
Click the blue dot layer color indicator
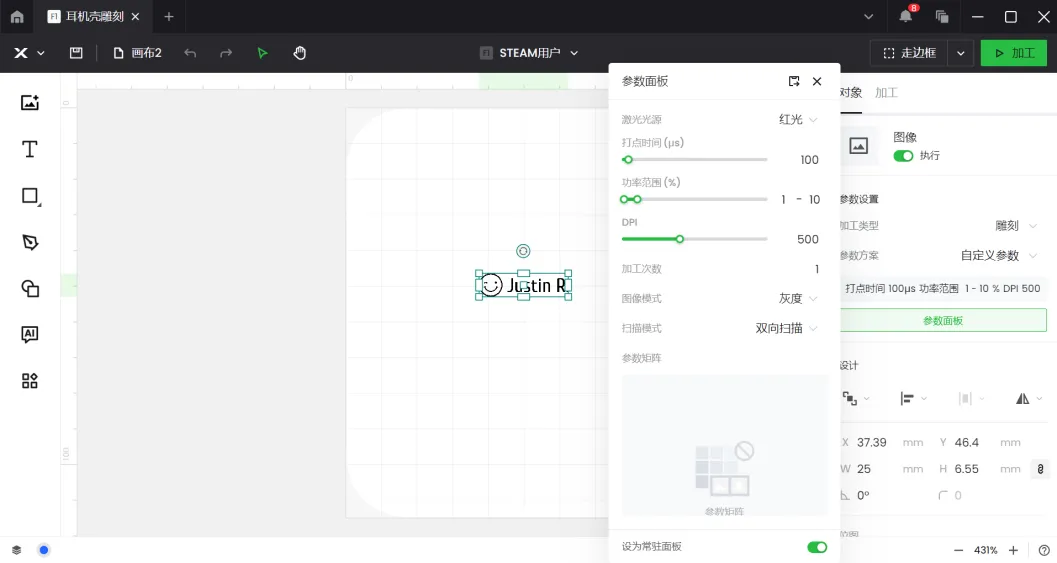coord(44,550)
